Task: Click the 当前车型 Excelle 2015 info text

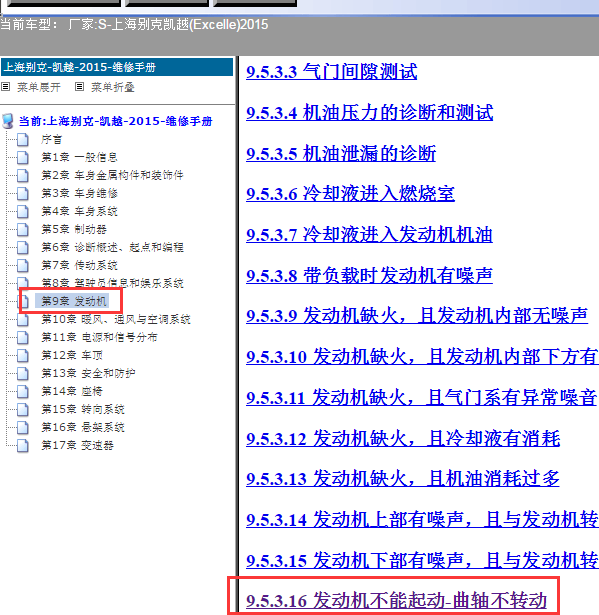Action: click(134, 25)
